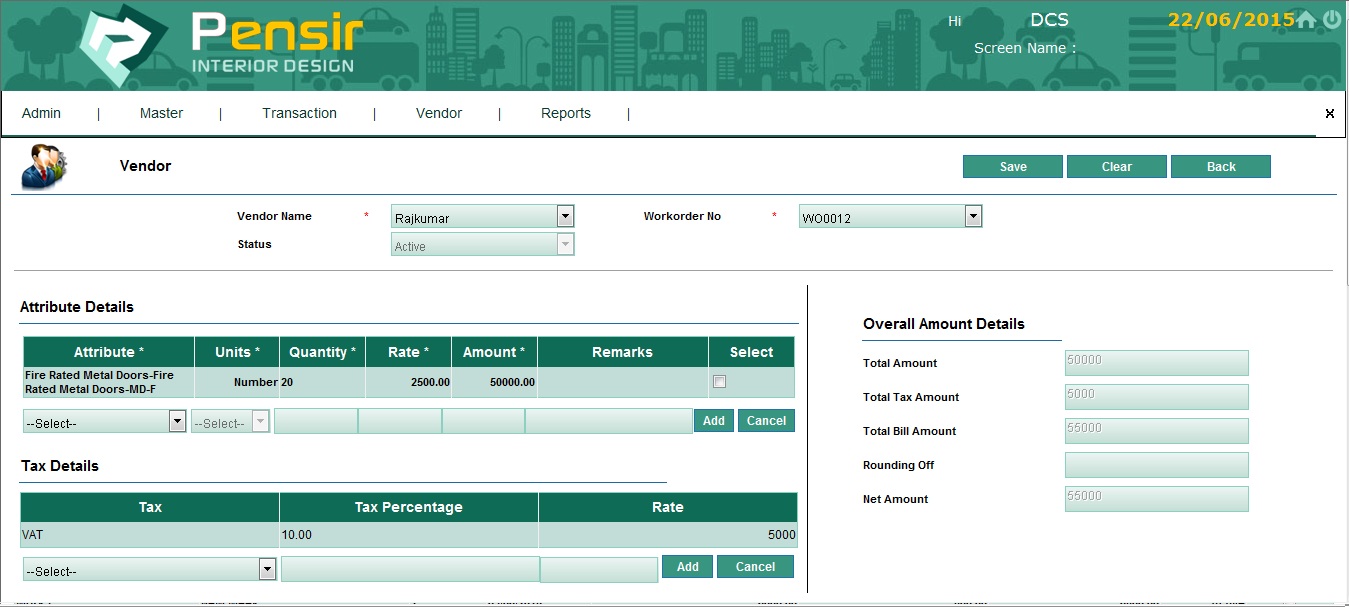Click the Rounding Off input field
Image resolution: width=1350 pixels, height=607 pixels.
click(x=1156, y=465)
